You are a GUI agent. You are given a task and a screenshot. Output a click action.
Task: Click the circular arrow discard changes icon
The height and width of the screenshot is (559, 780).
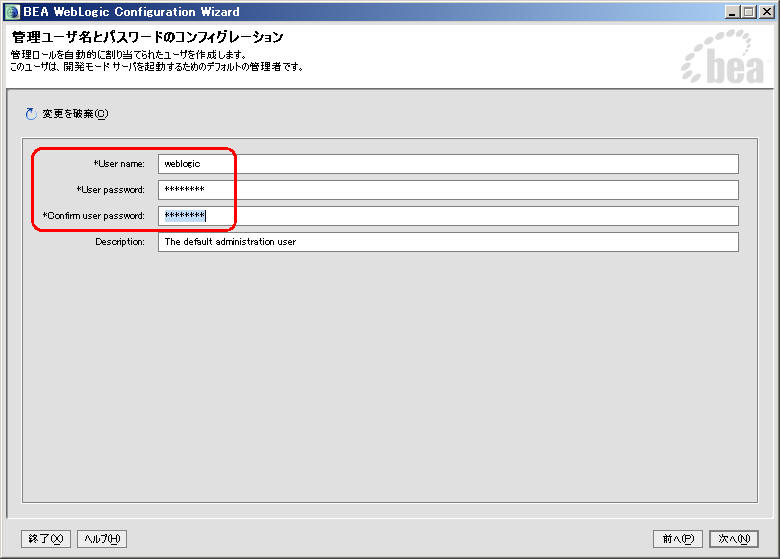click(x=30, y=114)
